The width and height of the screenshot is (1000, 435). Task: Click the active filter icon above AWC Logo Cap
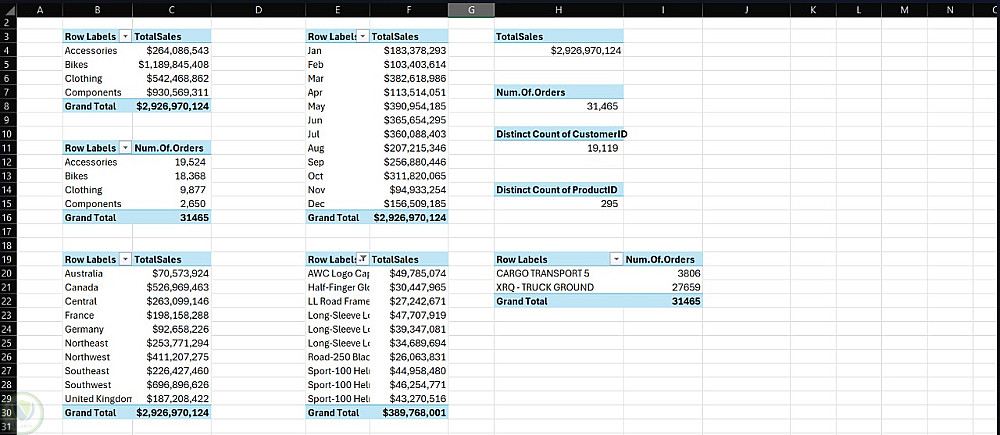362,259
